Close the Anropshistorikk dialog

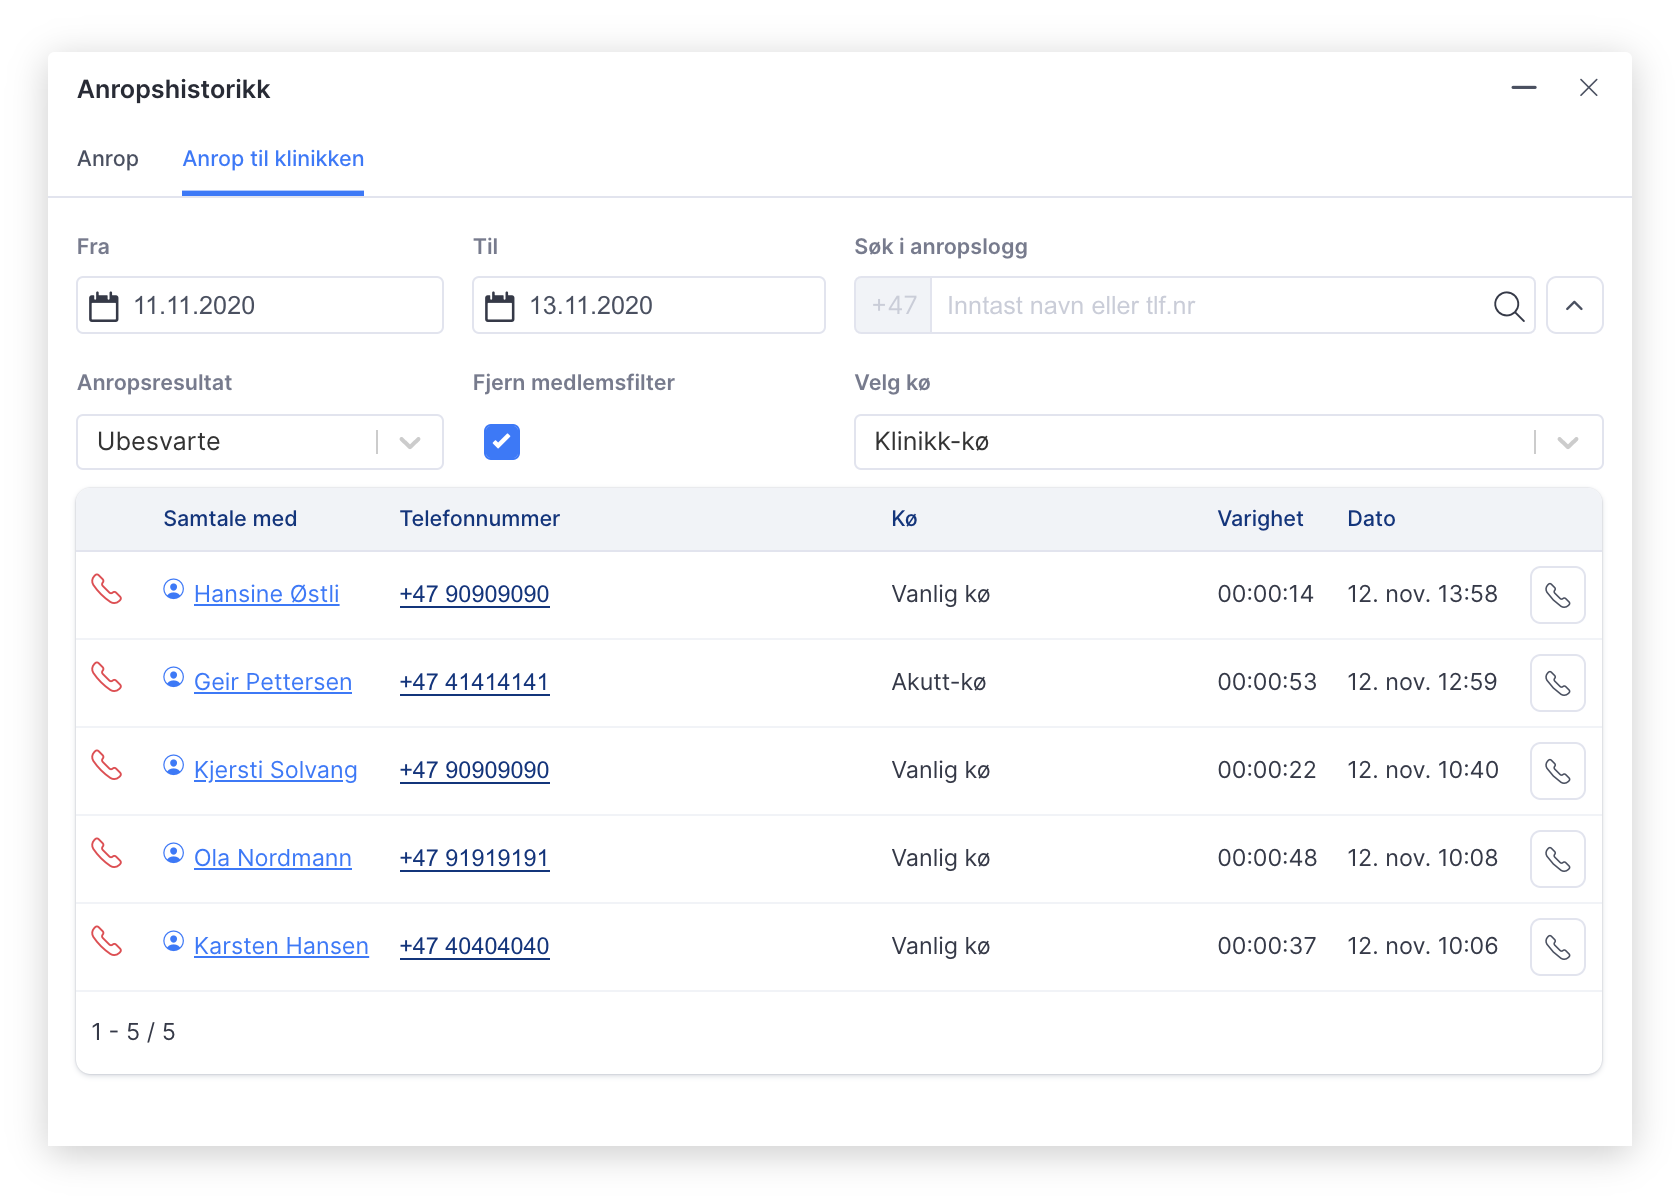pos(1588,88)
